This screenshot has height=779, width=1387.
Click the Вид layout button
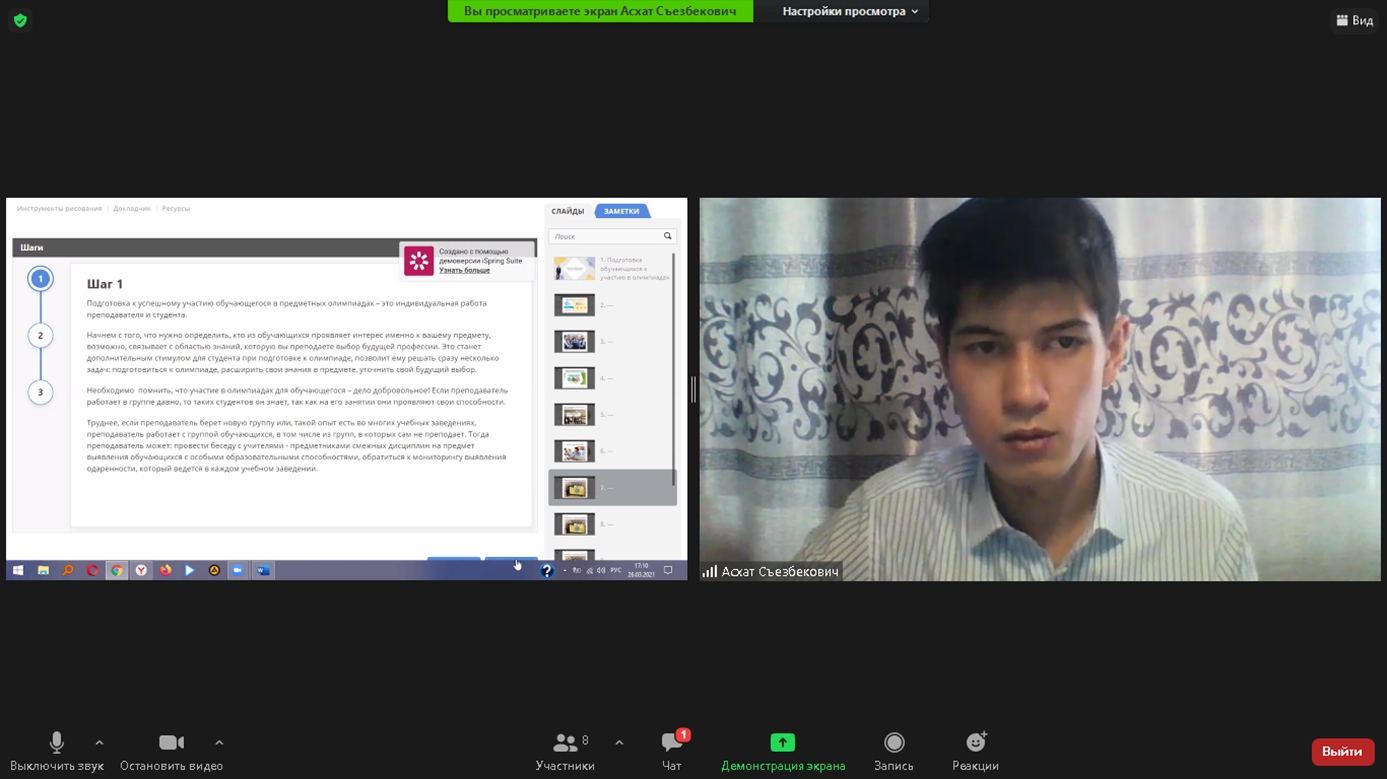pos(1354,20)
